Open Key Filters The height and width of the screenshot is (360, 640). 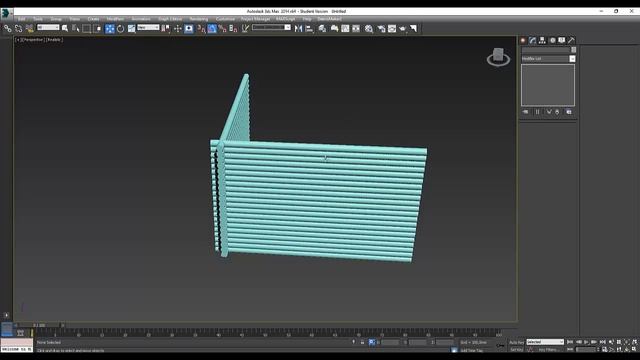tap(548, 349)
